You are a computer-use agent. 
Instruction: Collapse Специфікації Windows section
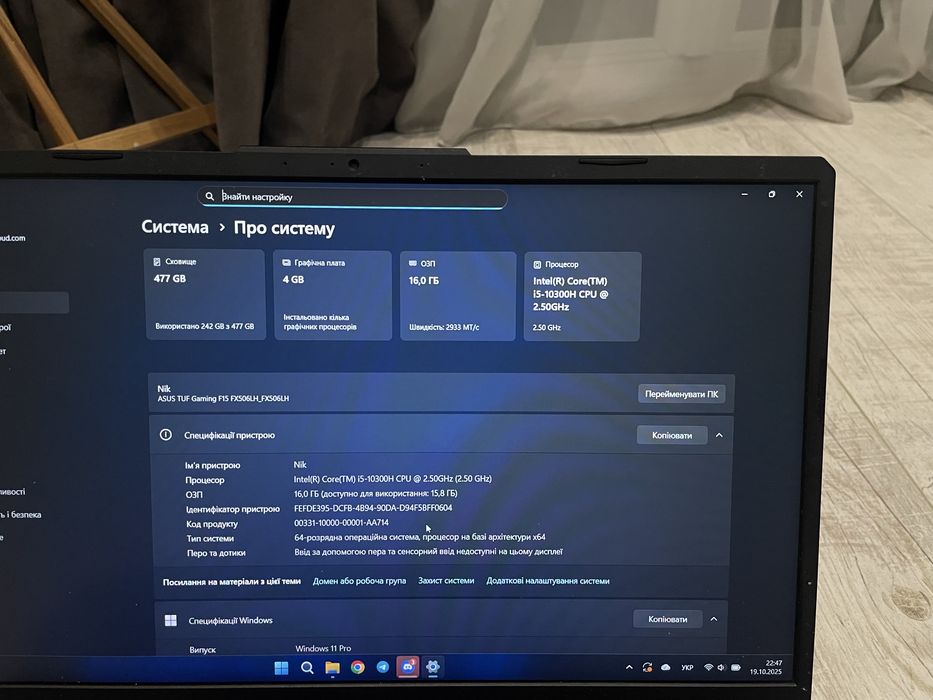pos(714,619)
